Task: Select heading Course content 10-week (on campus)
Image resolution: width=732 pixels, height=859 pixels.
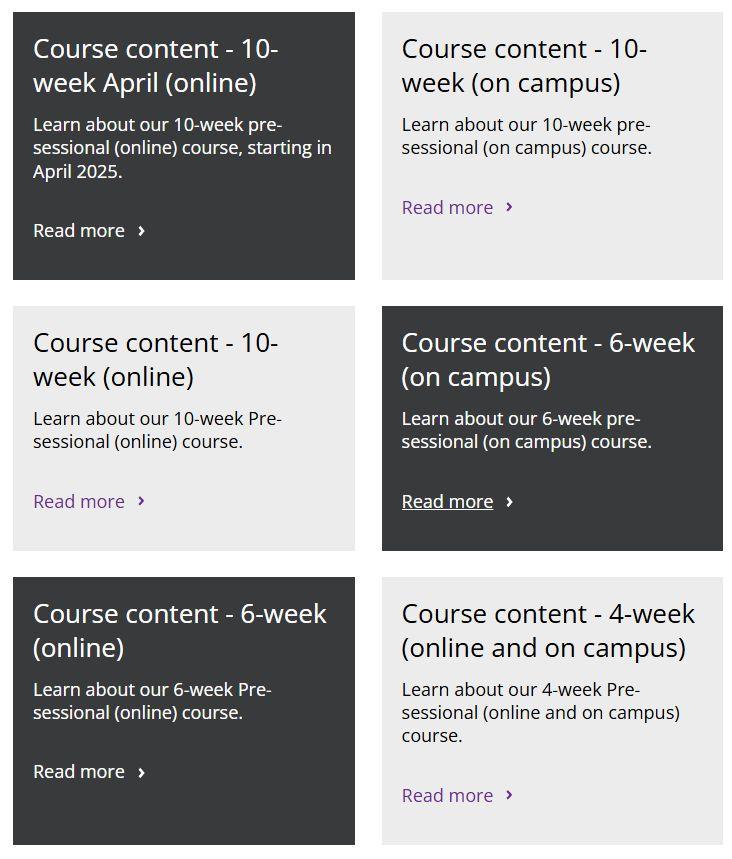Action: [x=524, y=66]
